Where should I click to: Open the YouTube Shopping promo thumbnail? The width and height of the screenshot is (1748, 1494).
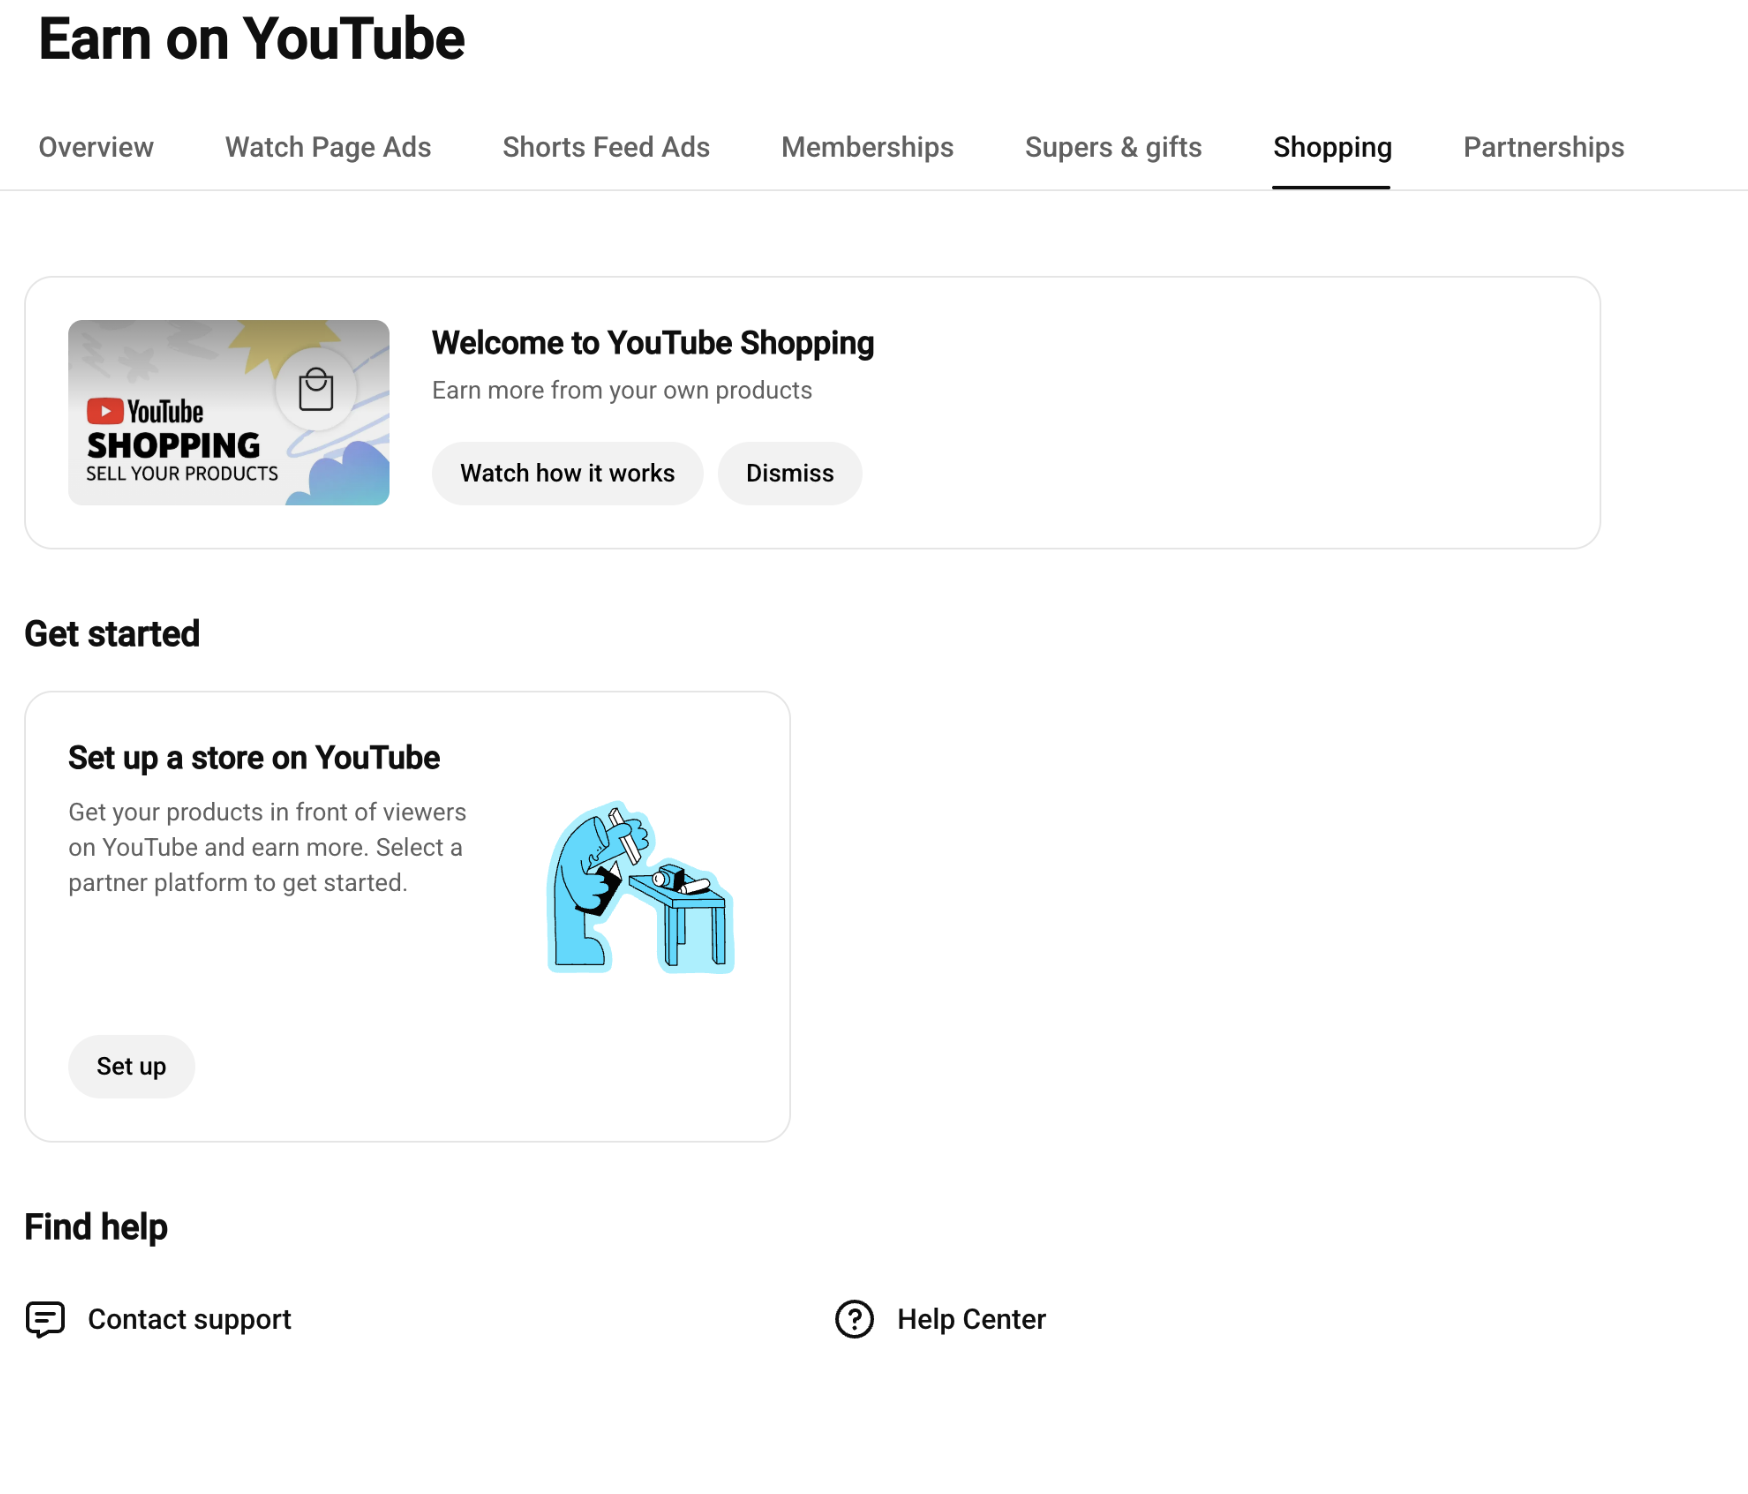tap(229, 412)
